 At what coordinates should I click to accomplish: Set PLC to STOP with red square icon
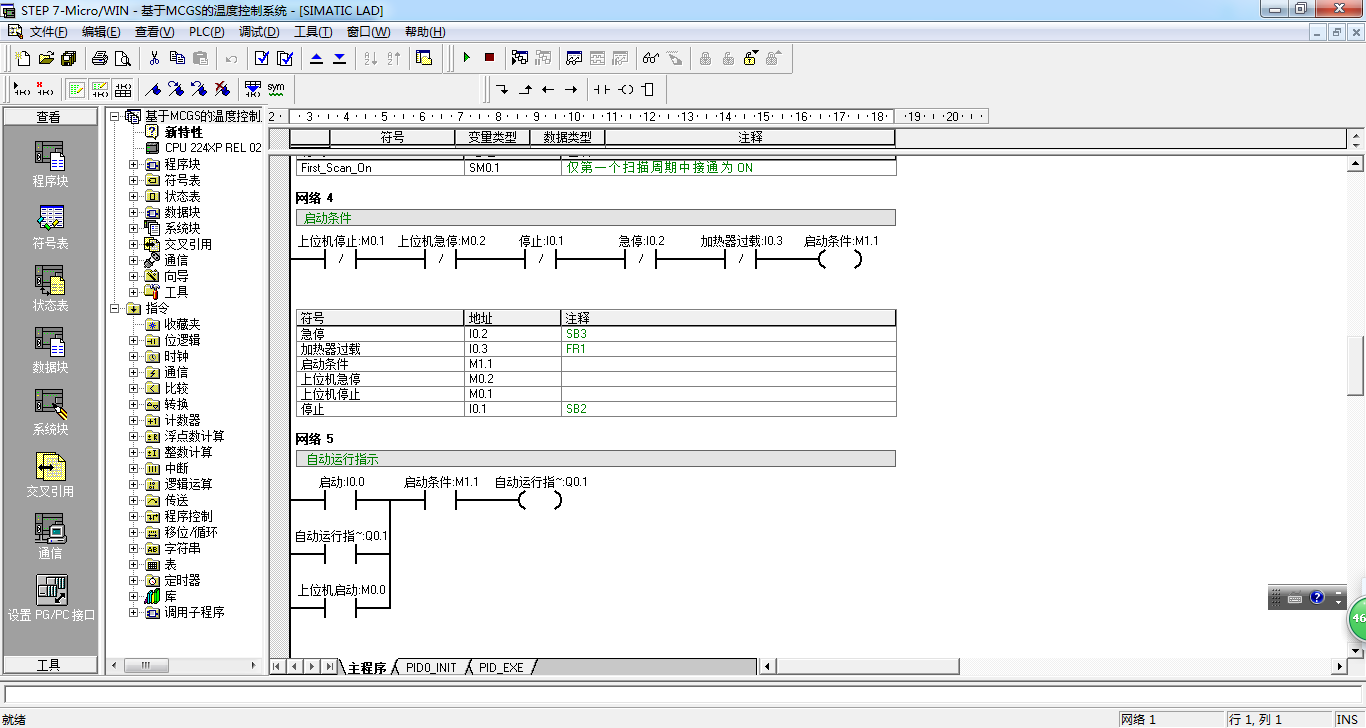click(x=489, y=58)
